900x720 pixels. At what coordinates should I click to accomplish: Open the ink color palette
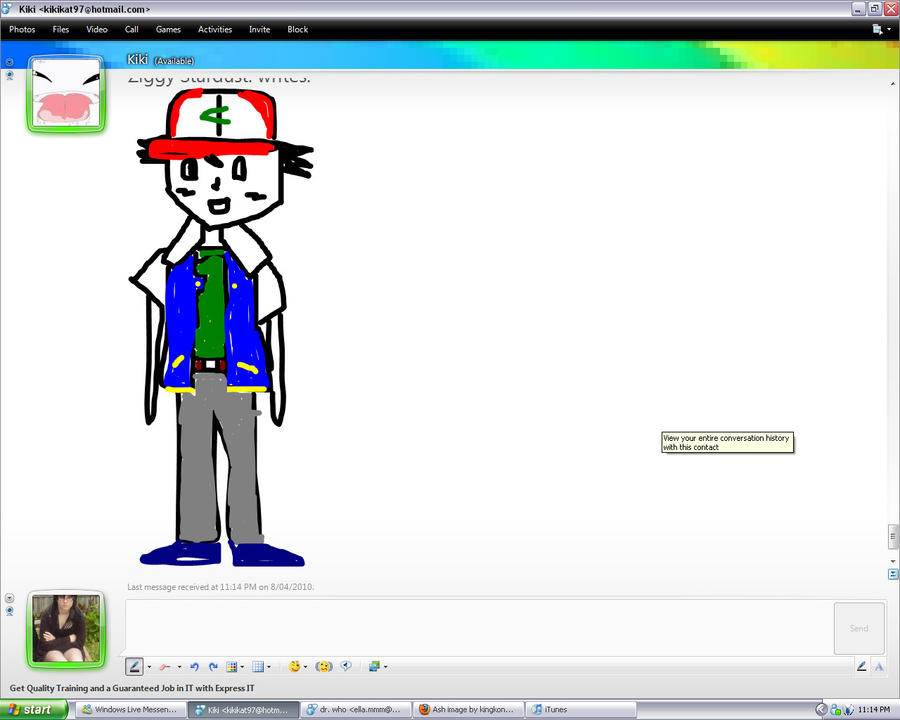231,667
